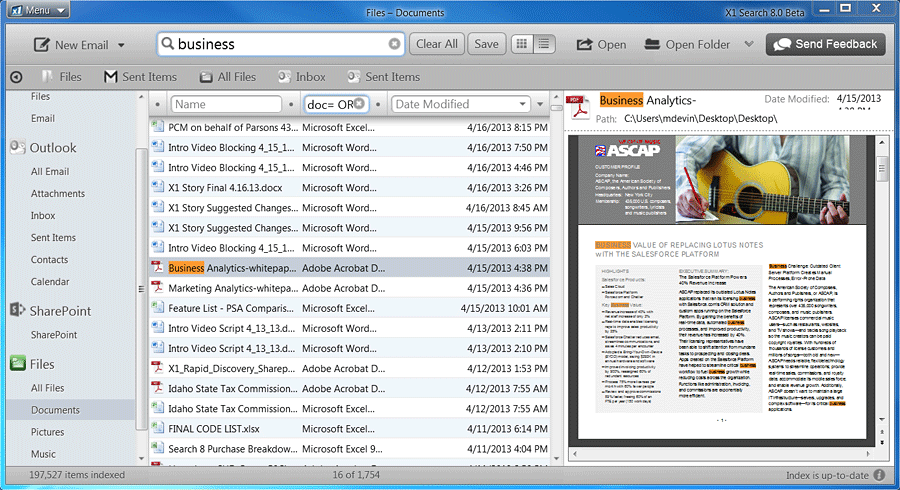Viewport: 900px width, 490px height.
Task: Open the containing folder
Action: (x=687, y=44)
